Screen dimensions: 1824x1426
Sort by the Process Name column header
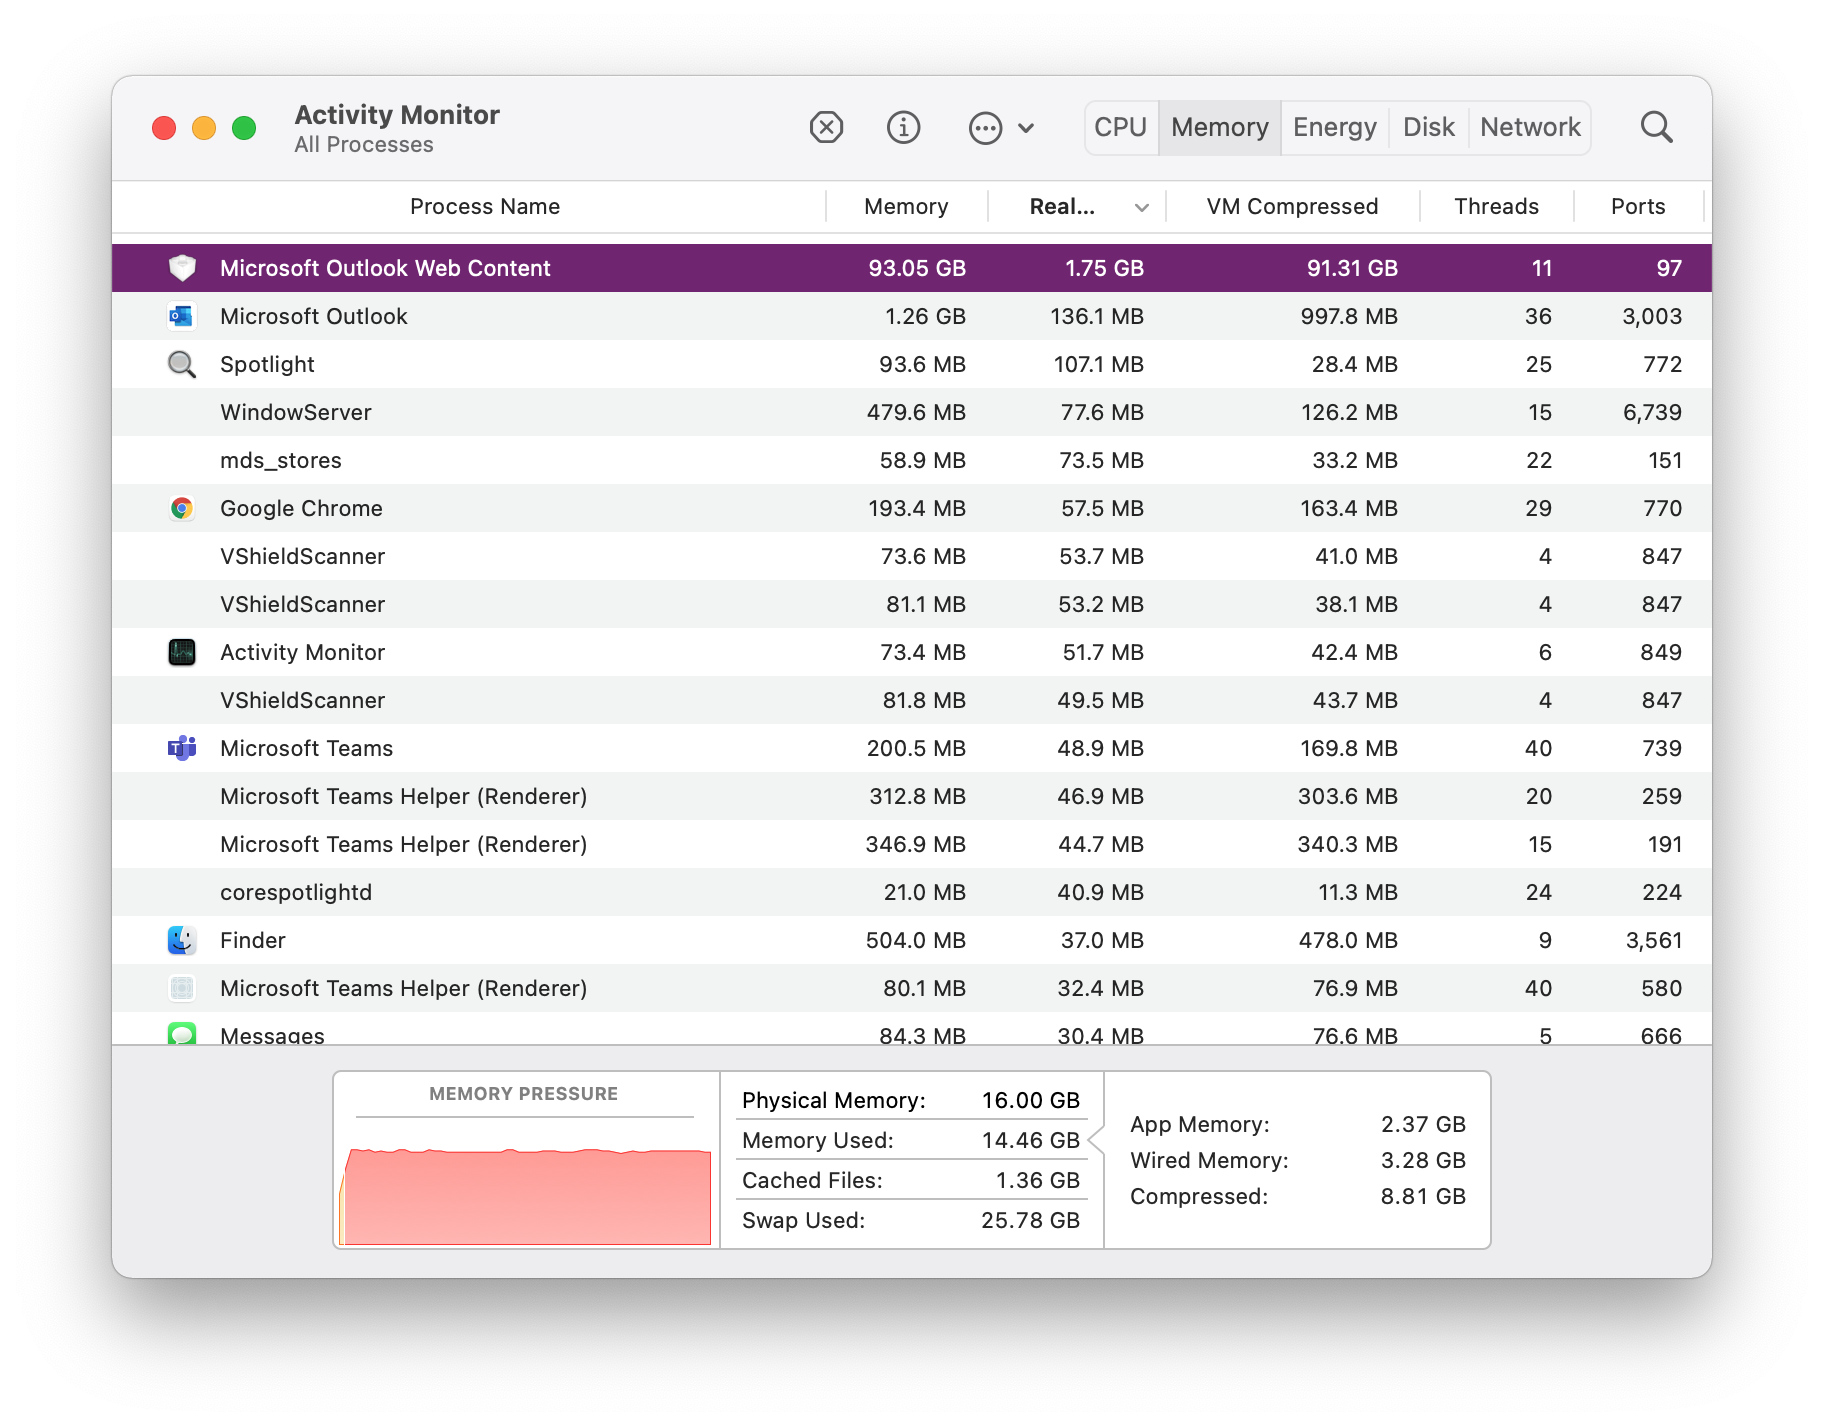point(485,206)
